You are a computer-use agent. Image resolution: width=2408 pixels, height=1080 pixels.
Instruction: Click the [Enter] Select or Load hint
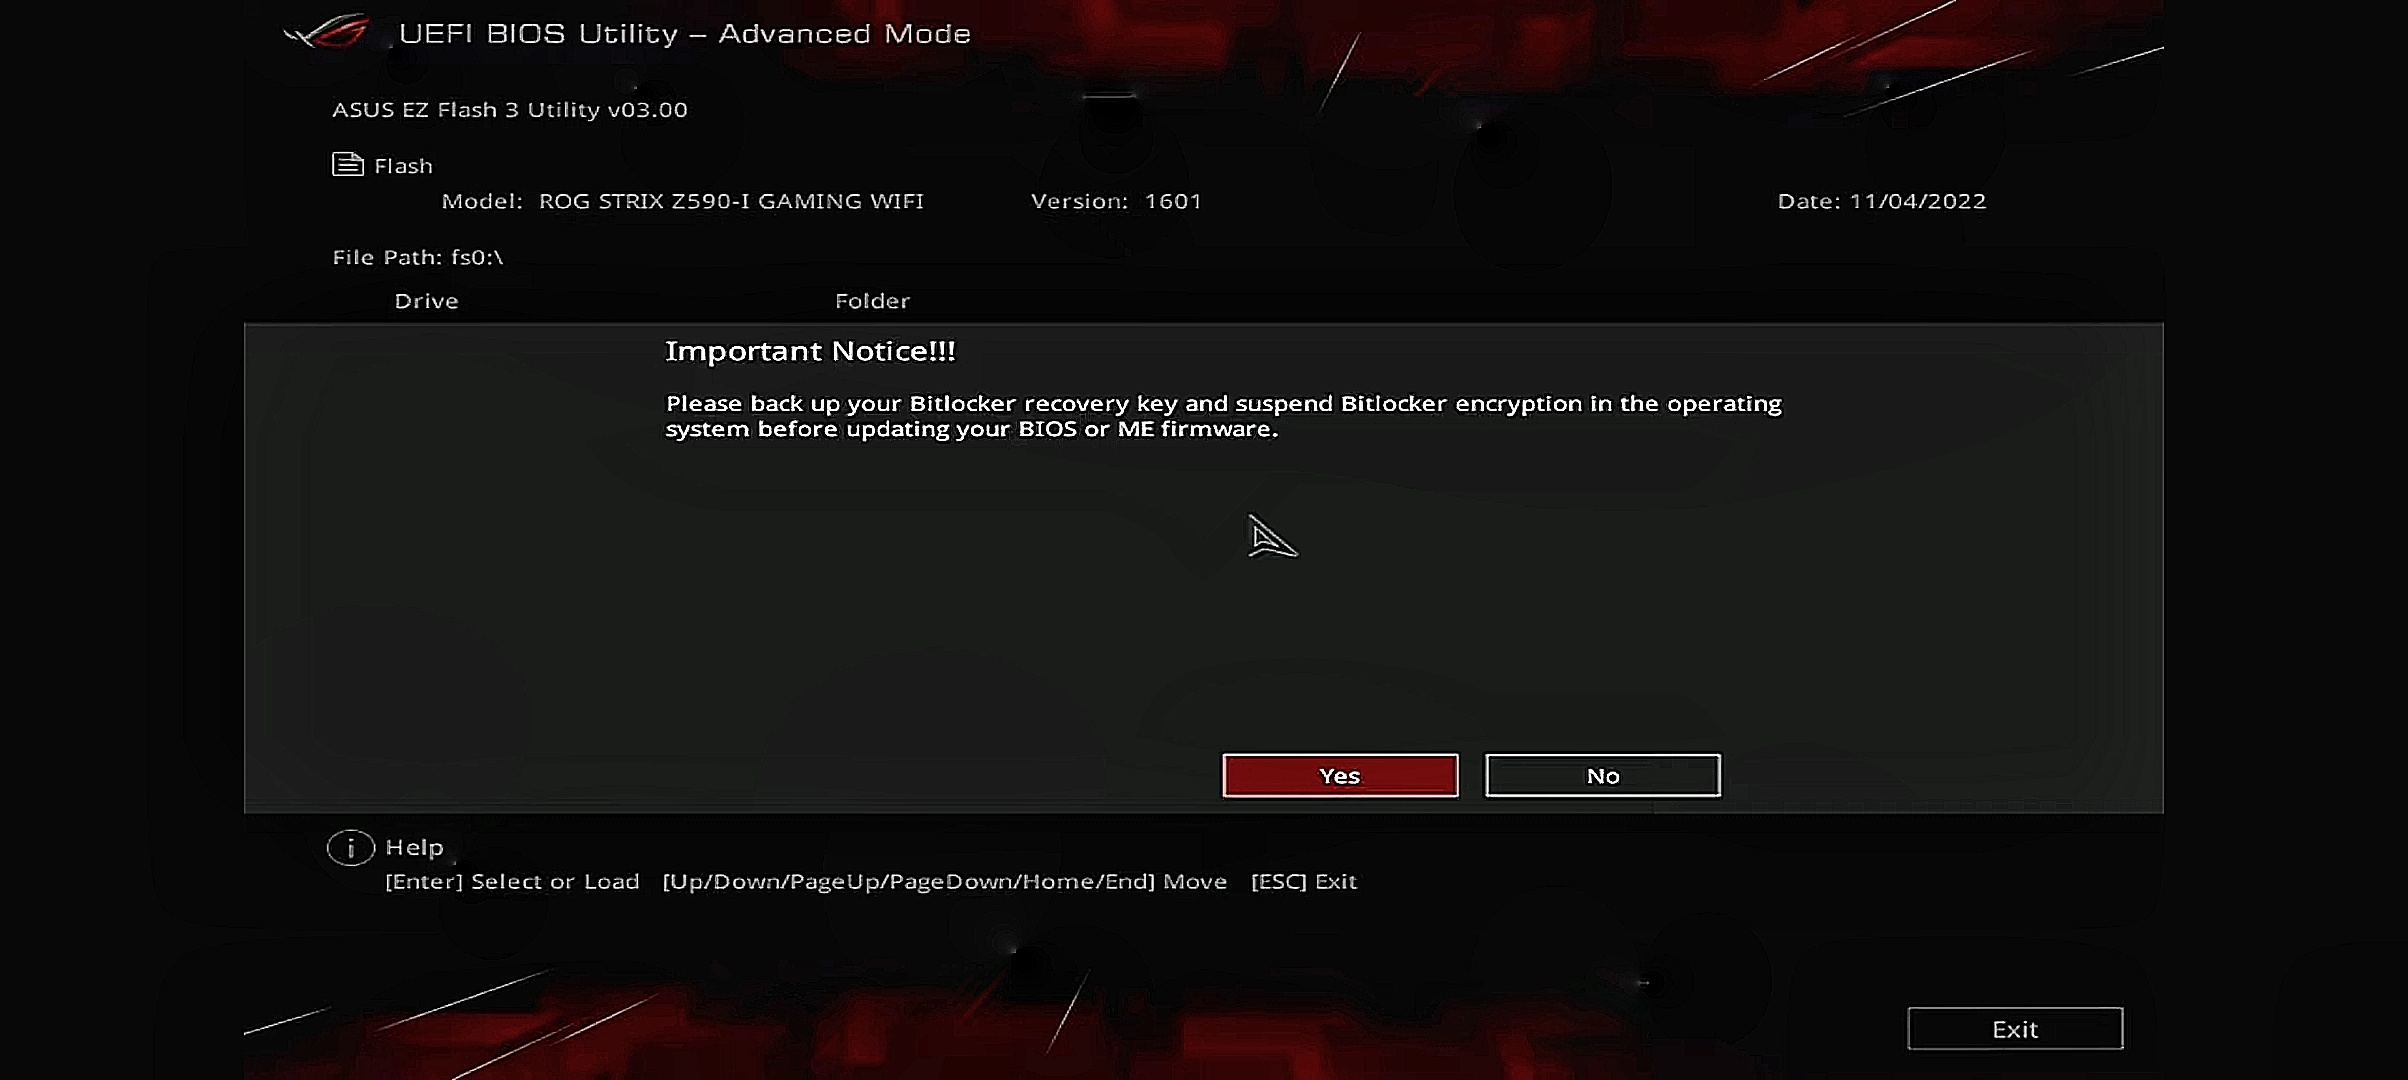coord(512,882)
